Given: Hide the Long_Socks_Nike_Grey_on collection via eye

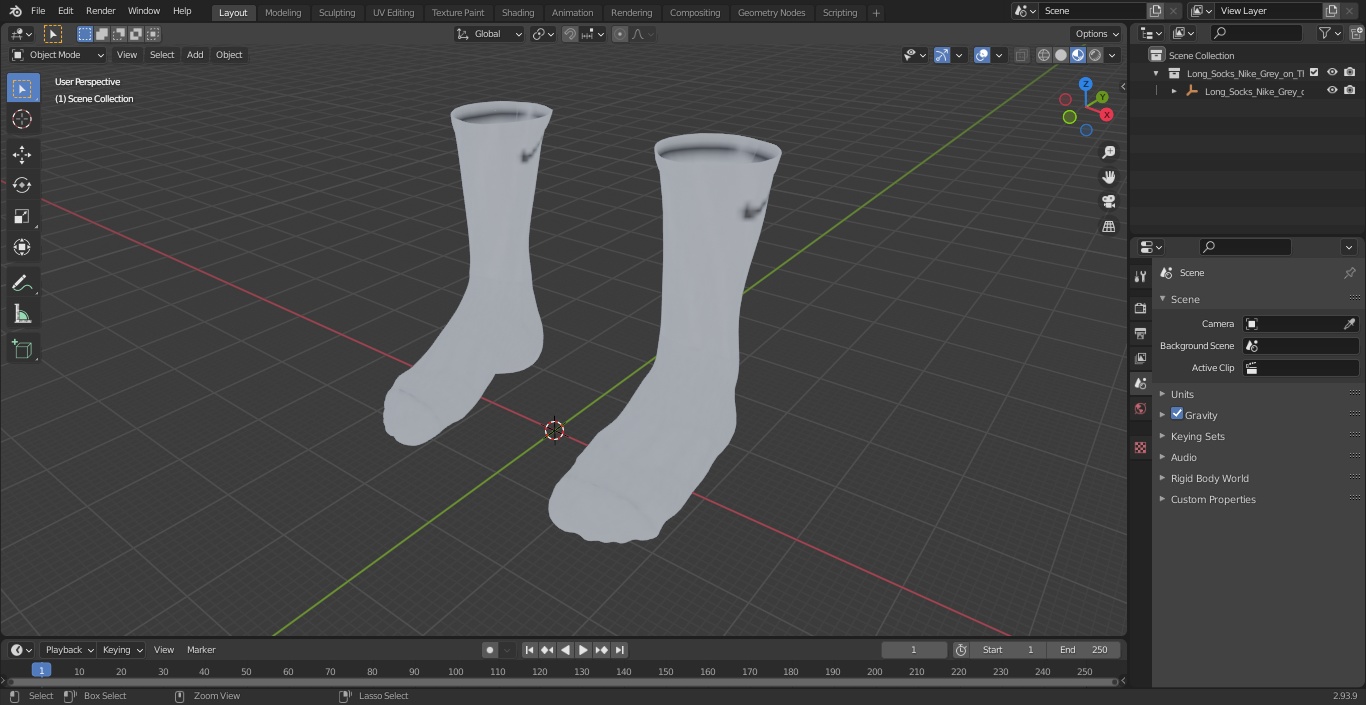Looking at the screenshot, I should tap(1332, 73).
